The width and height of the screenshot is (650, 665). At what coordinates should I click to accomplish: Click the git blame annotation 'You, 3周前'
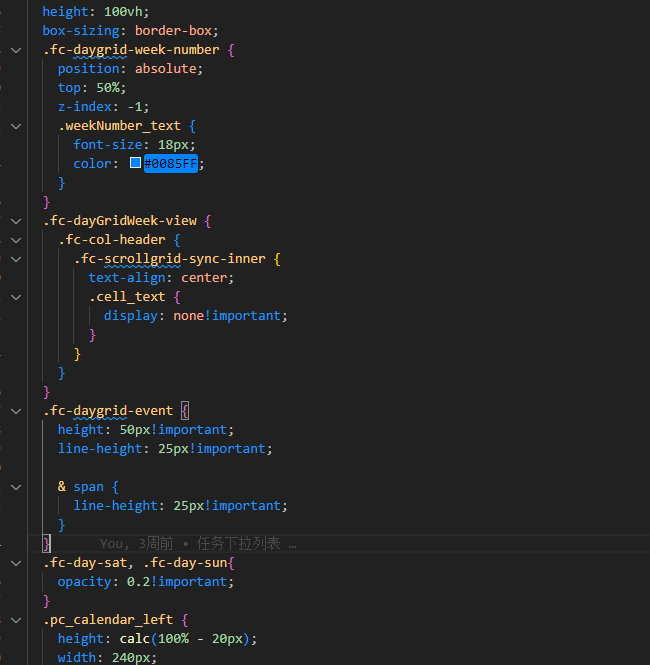(136, 543)
